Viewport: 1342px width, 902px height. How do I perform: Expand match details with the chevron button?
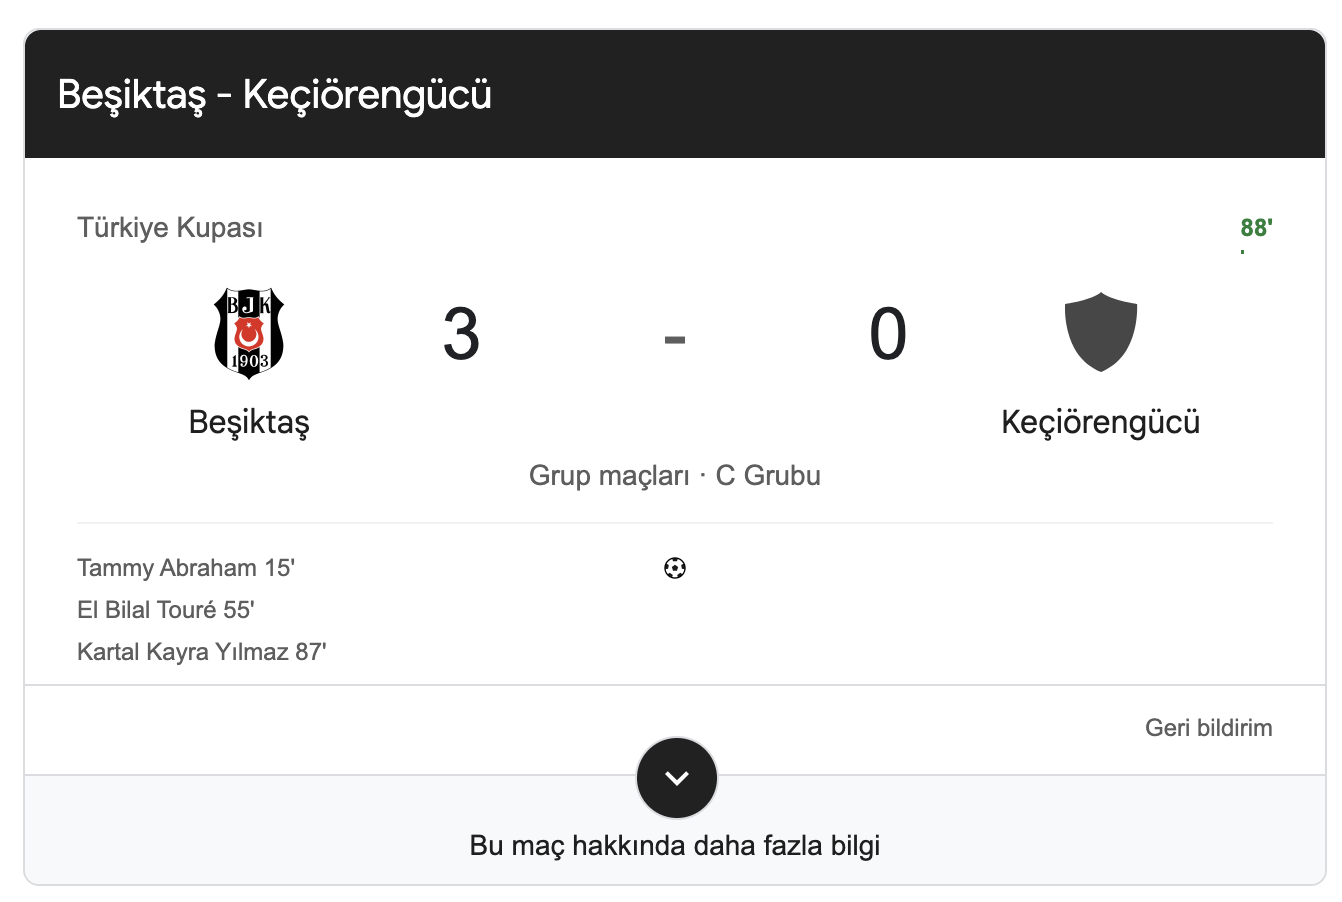point(676,778)
